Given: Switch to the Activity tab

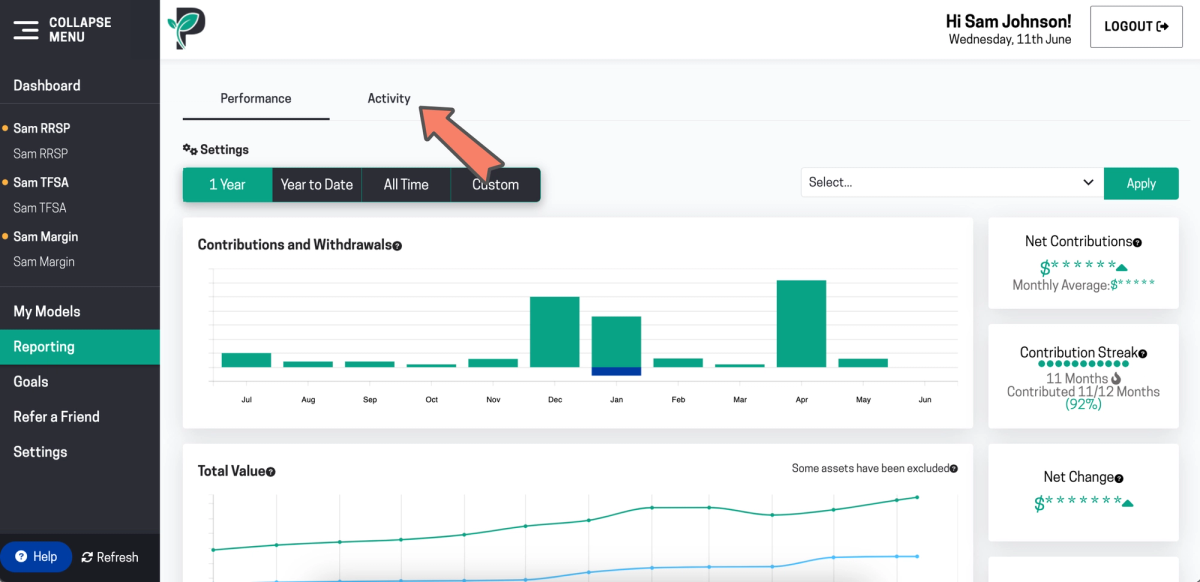Looking at the screenshot, I should 389,98.
